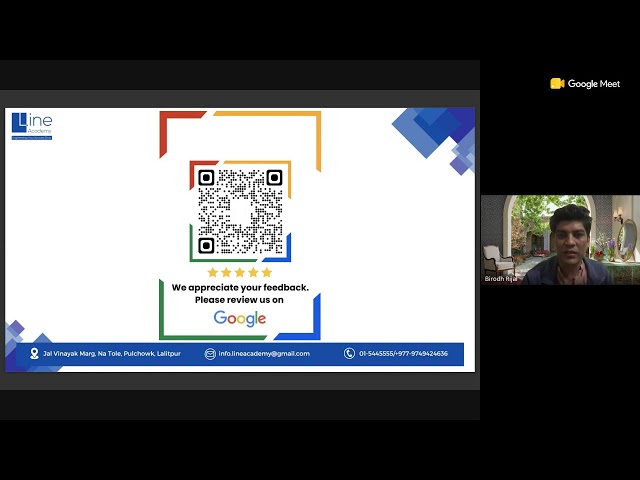Screen dimensions: 640x480
Task: Click the Google Meet label text
Action: 594,84
